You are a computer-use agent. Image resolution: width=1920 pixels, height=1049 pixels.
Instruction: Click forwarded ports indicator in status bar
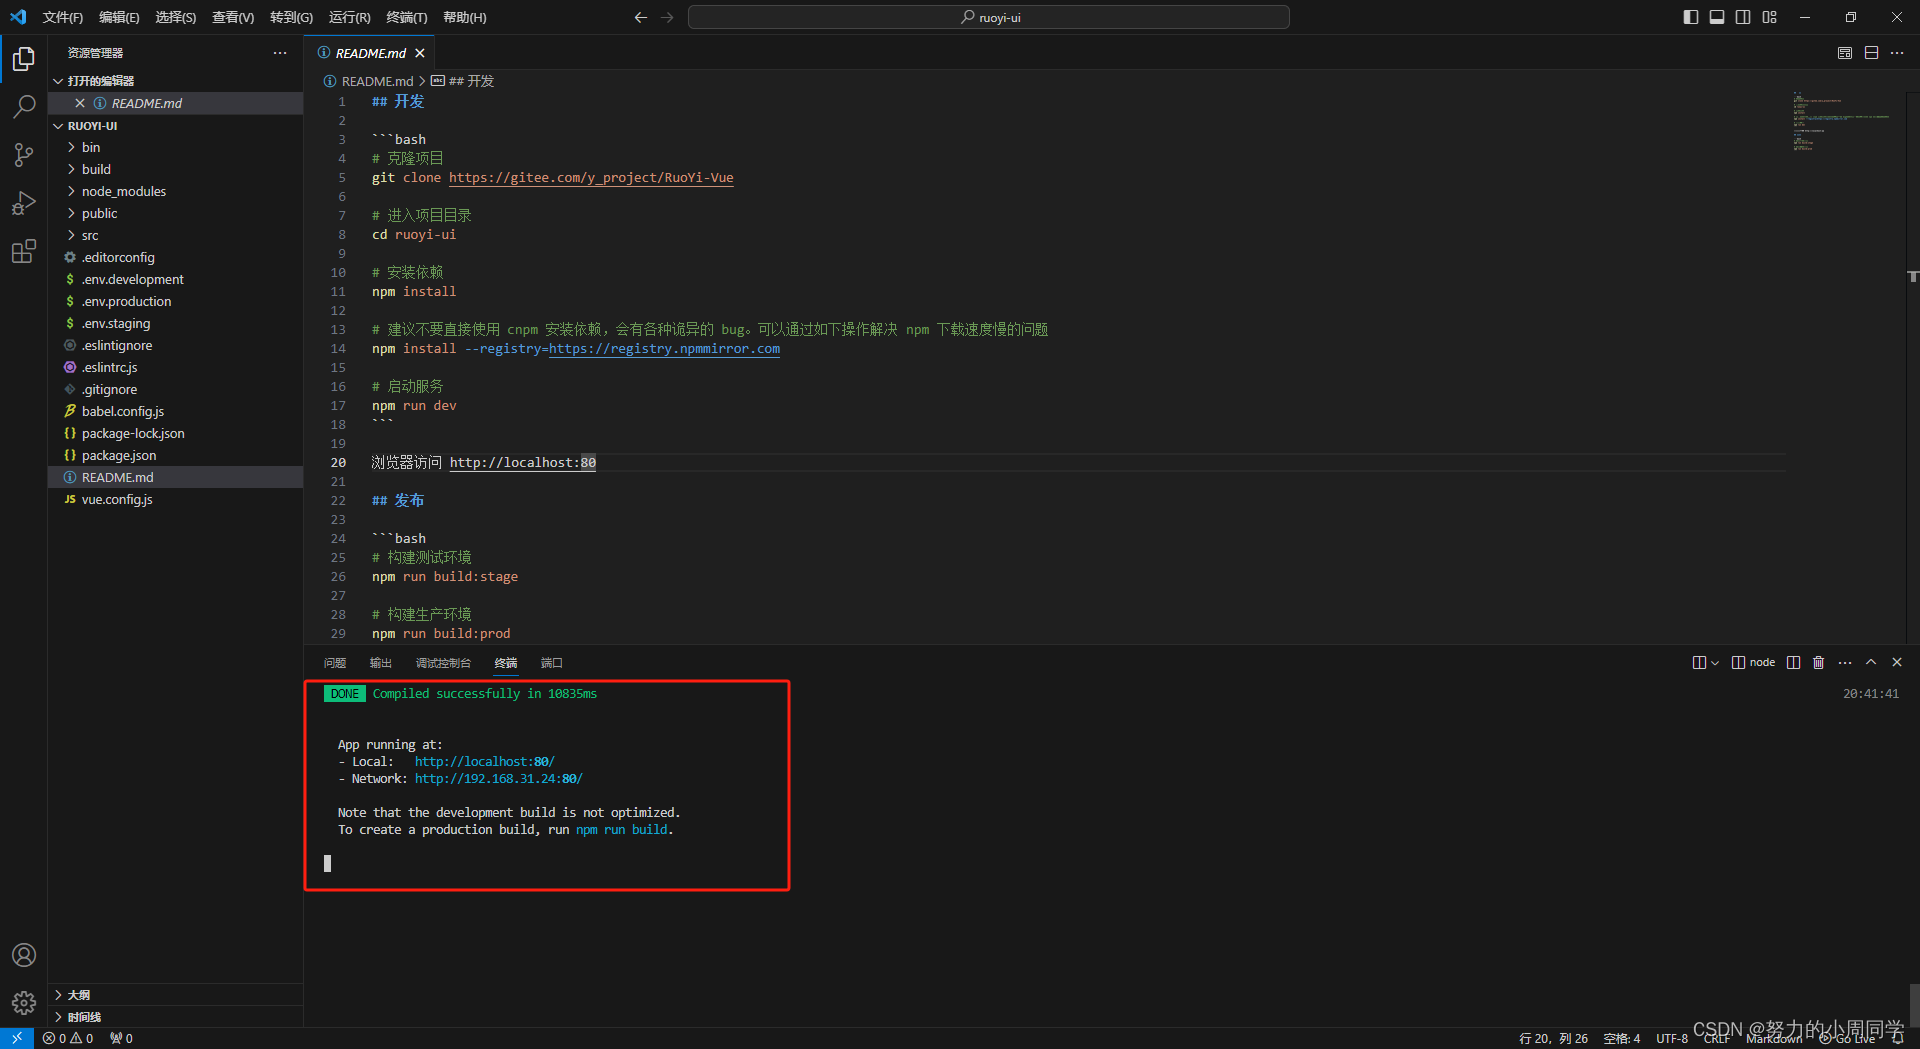pyautogui.click(x=122, y=1038)
